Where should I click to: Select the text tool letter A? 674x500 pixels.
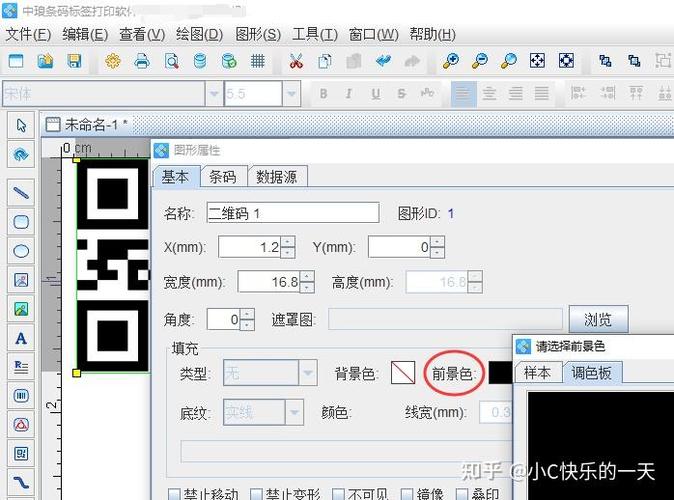[21, 338]
